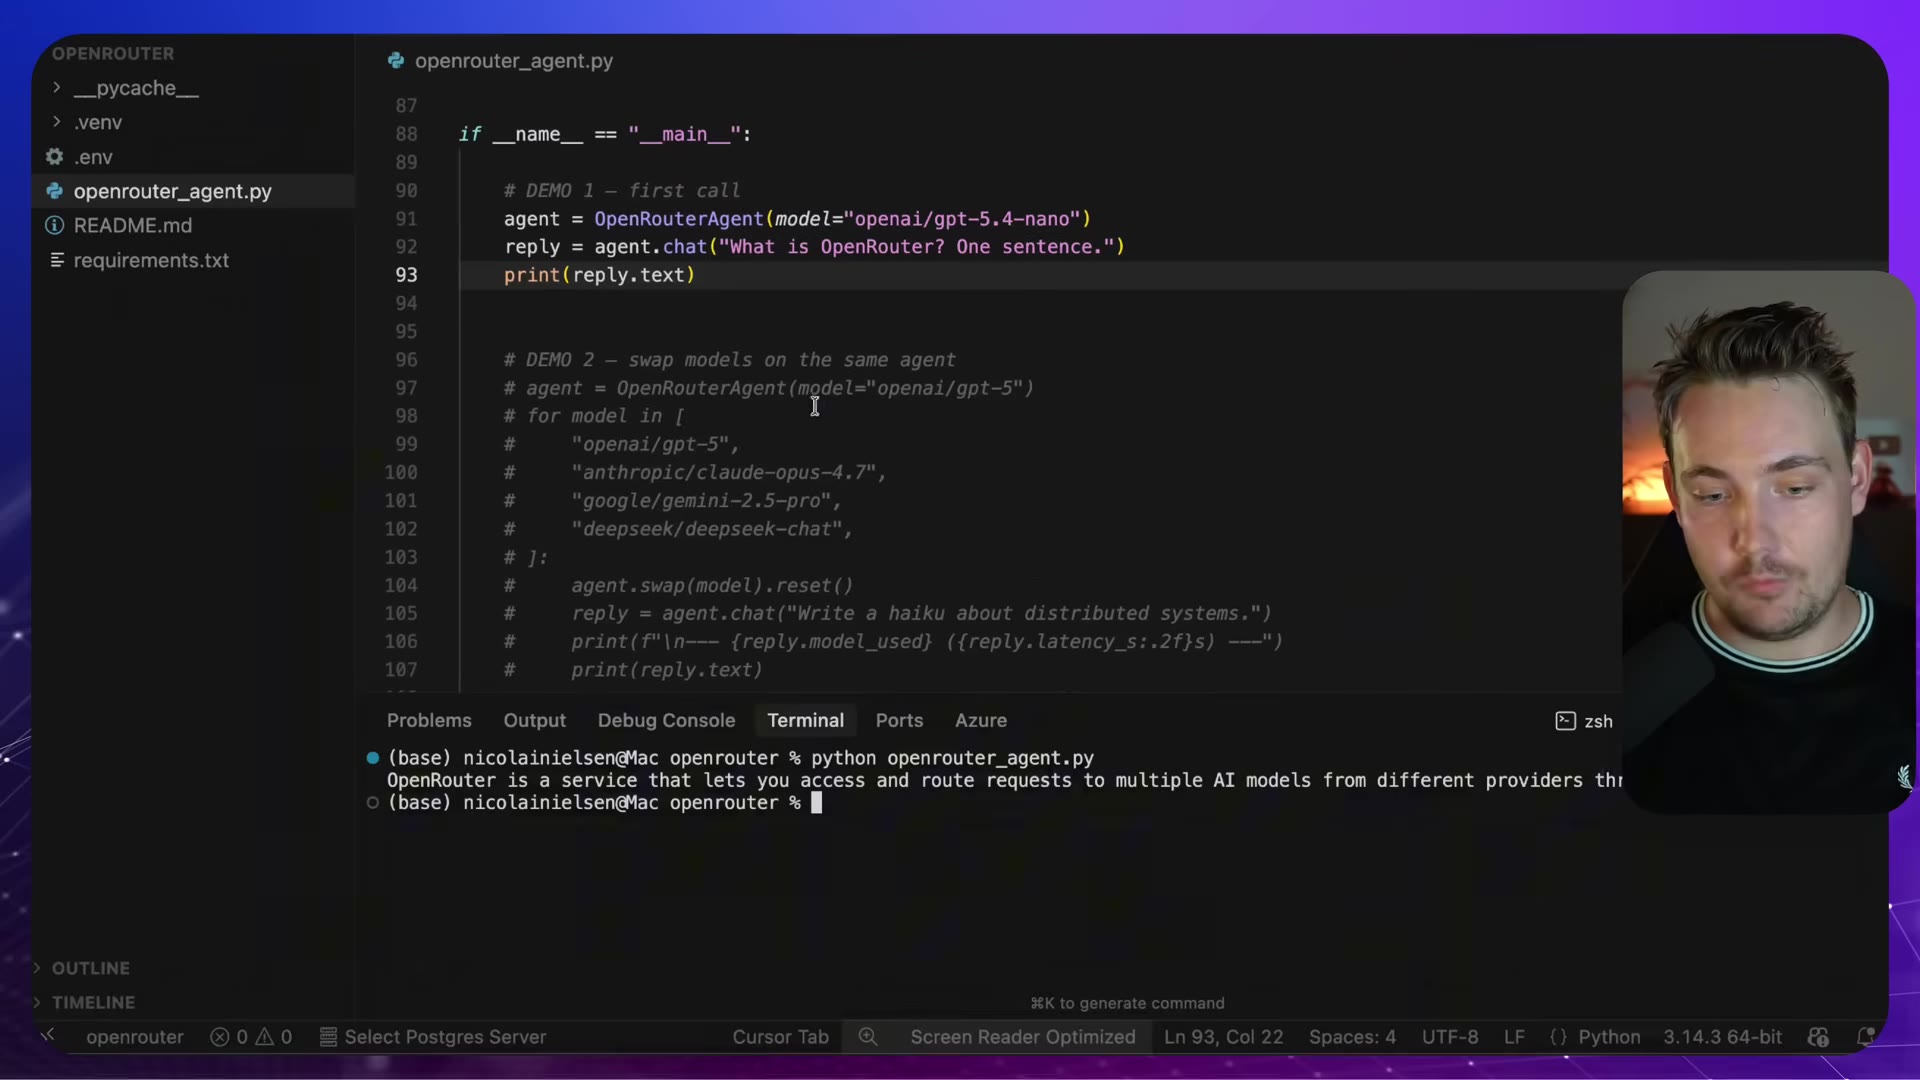Click the green terminal command status dot
Viewport: 1920px width, 1080px height.
pos(373,758)
